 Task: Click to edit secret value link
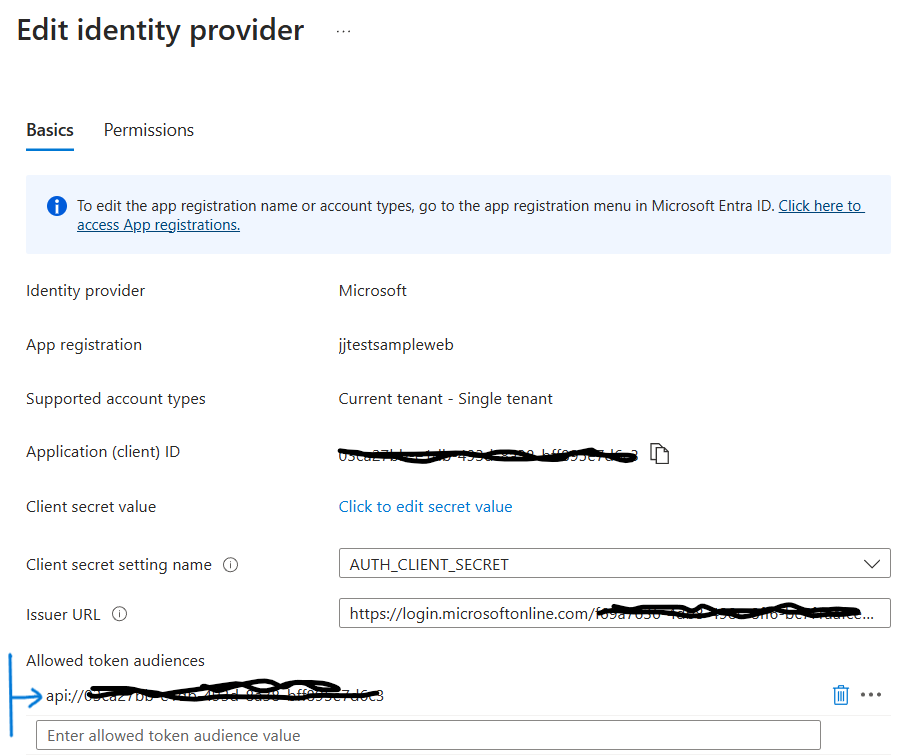(x=425, y=507)
